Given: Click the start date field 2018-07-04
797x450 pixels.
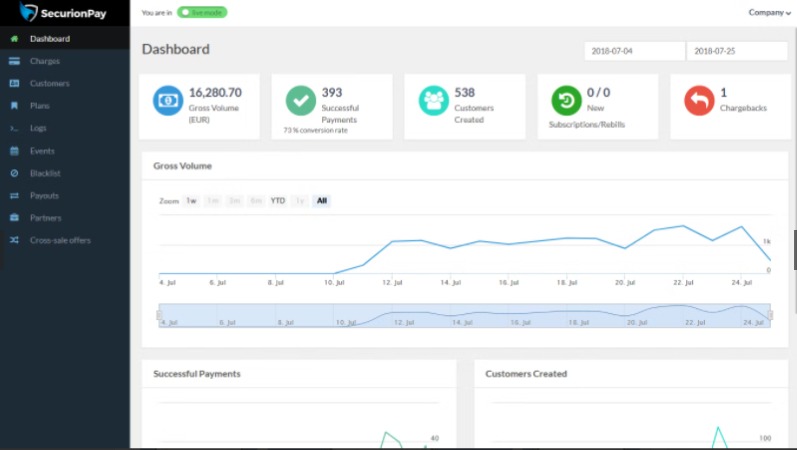Looking at the screenshot, I should (x=634, y=51).
